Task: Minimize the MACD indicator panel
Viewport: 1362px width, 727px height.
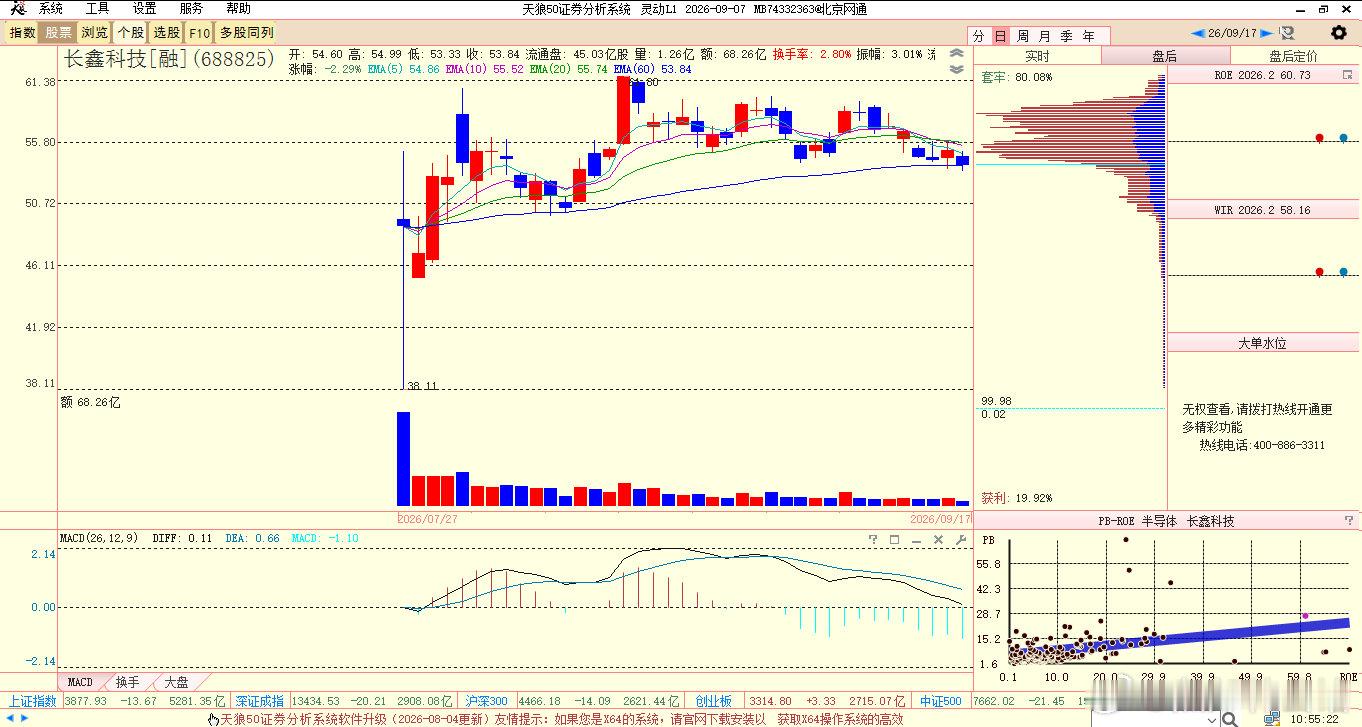Action: pyautogui.click(x=917, y=540)
